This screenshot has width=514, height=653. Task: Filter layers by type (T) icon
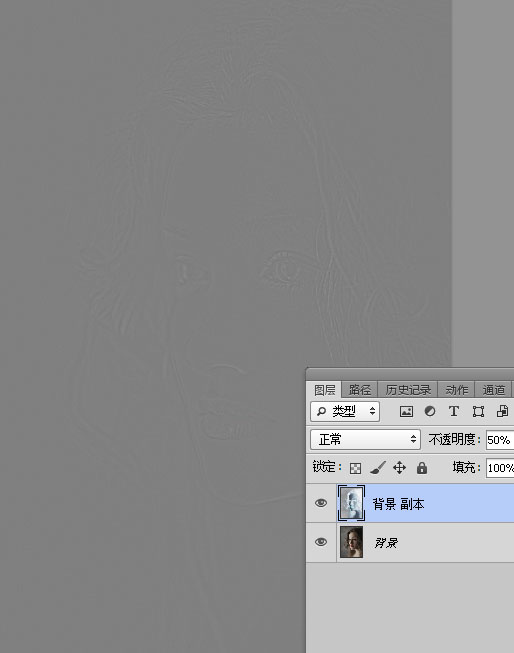[x=454, y=411]
